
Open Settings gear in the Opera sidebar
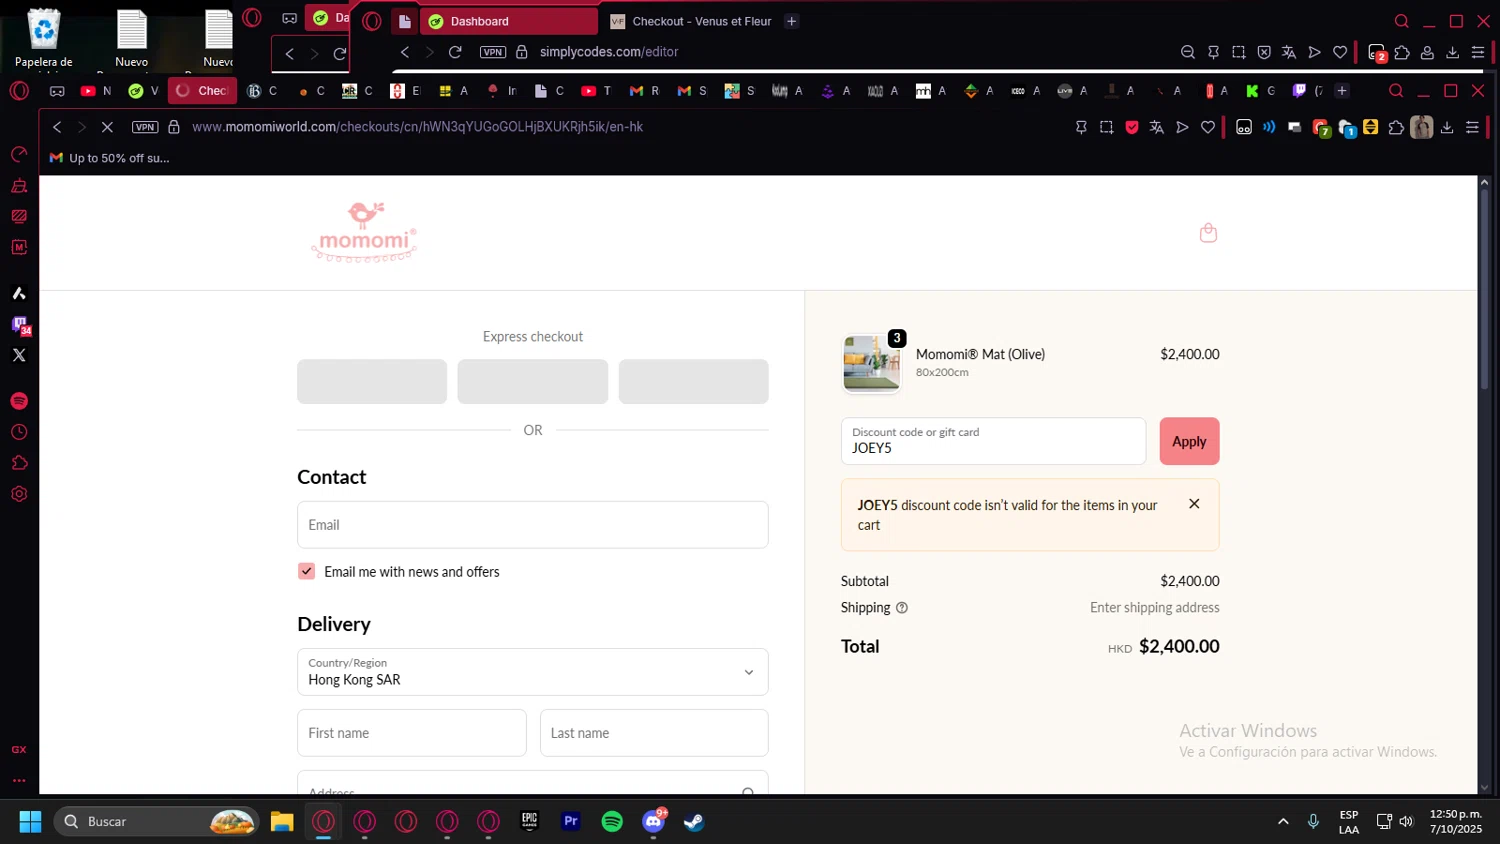pyautogui.click(x=19, y=494)
